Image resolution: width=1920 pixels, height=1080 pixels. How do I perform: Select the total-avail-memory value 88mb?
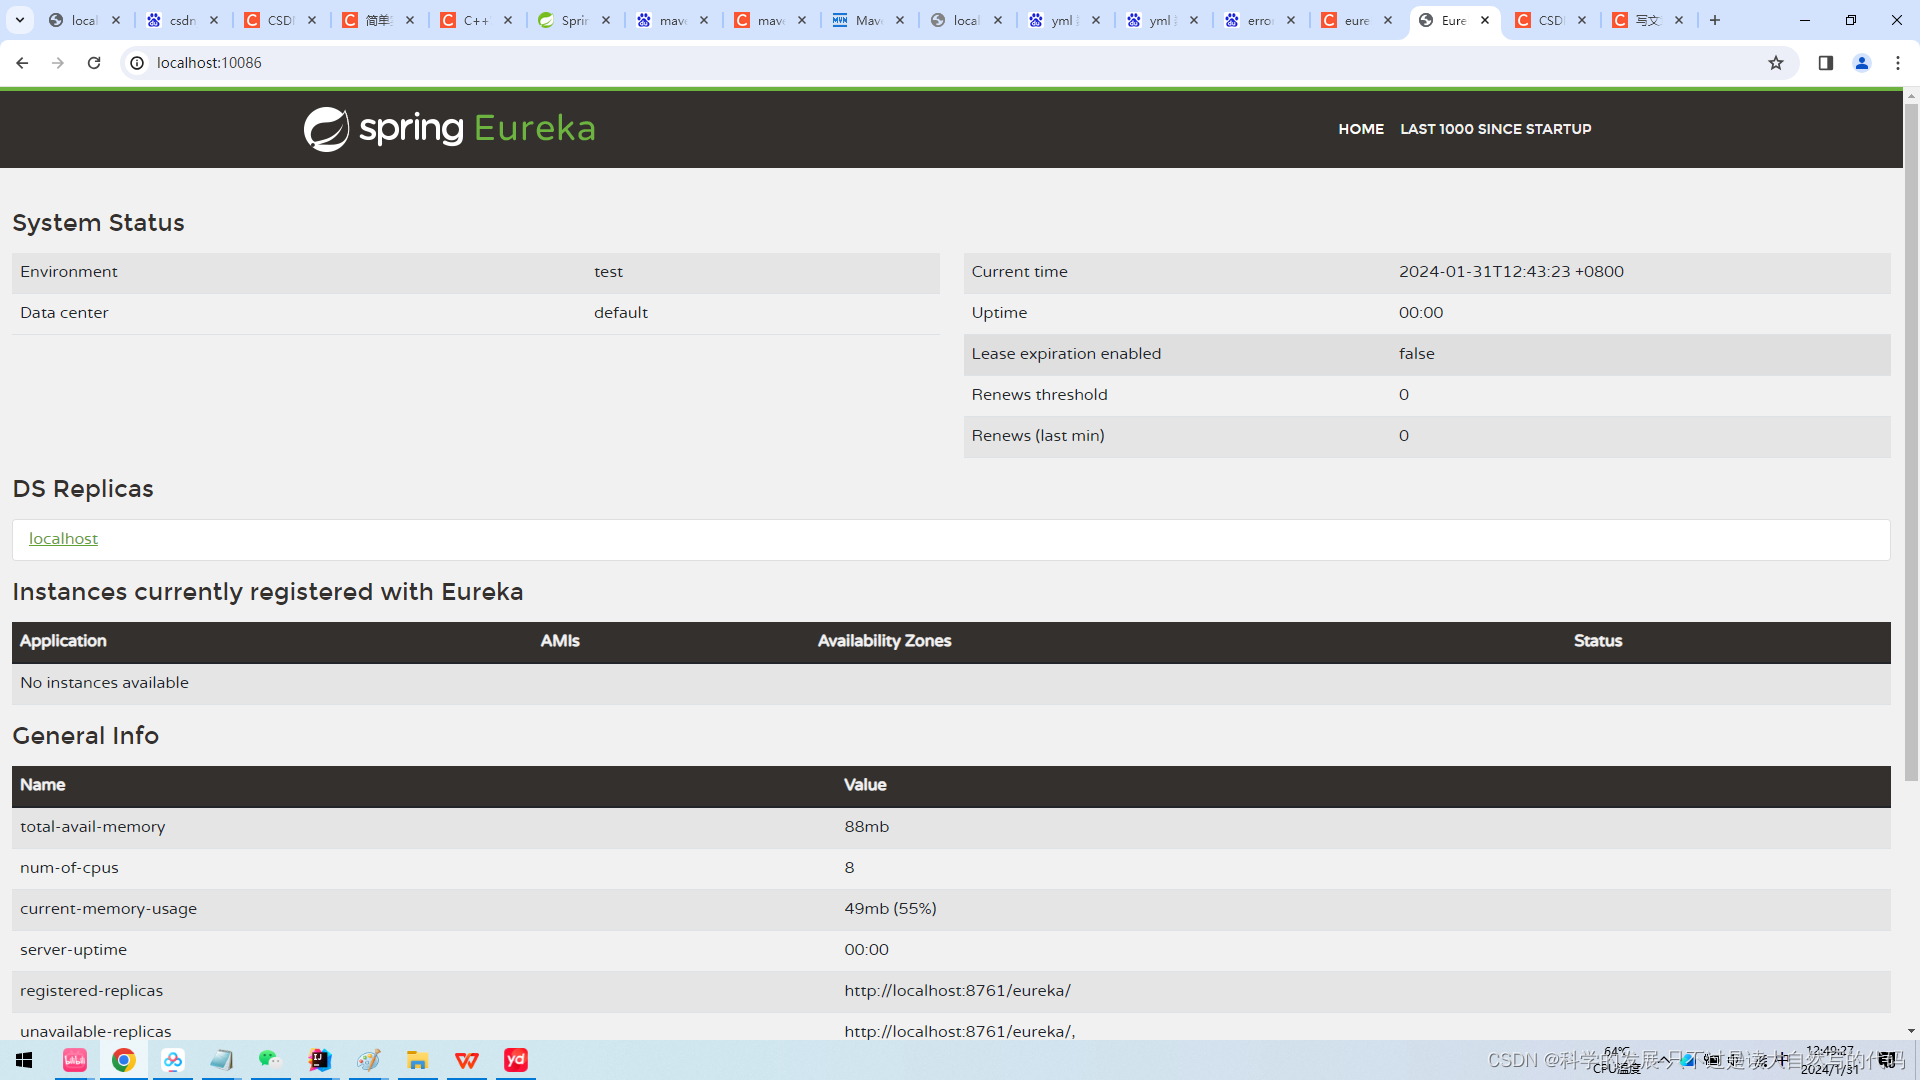[x=866, y=827]
